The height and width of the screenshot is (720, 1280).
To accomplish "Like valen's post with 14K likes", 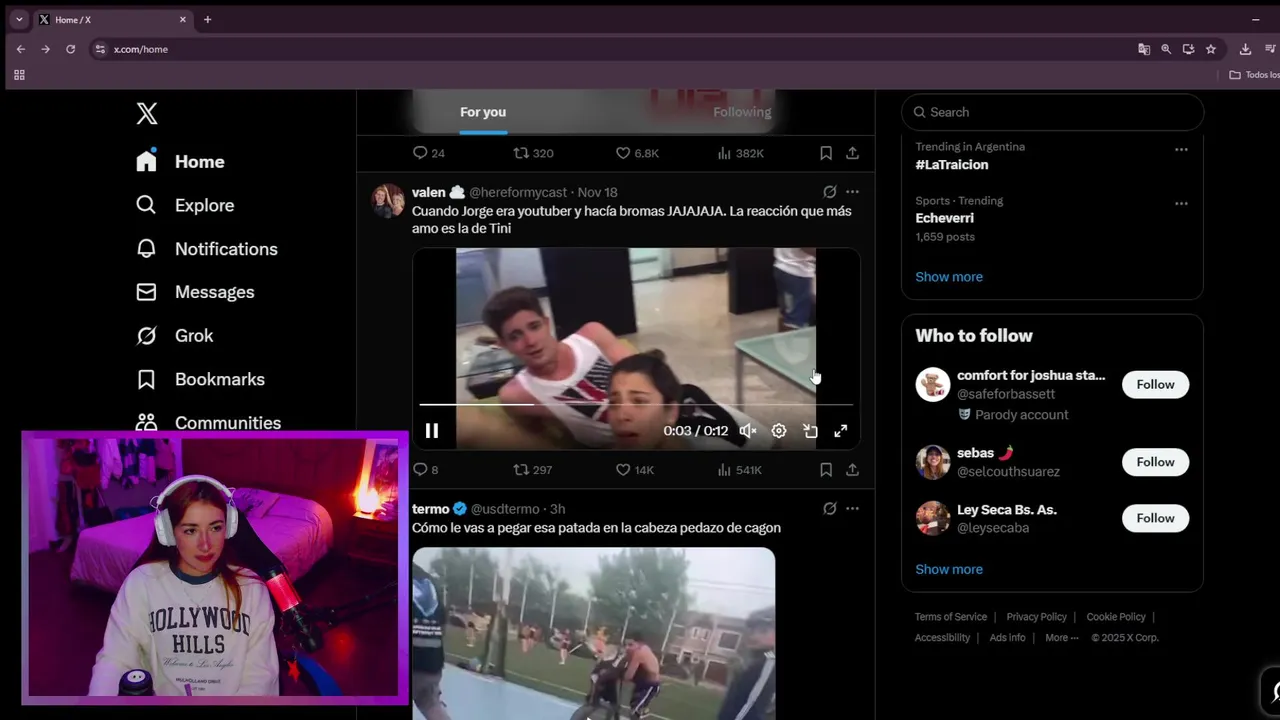I will tap(634, 469).
